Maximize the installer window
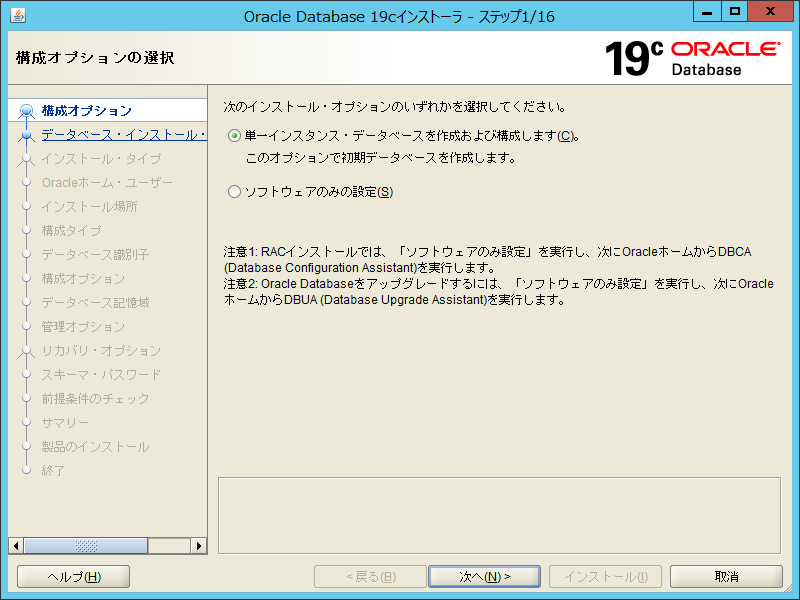The image size is (800, 600). click(x=735, y=11)
